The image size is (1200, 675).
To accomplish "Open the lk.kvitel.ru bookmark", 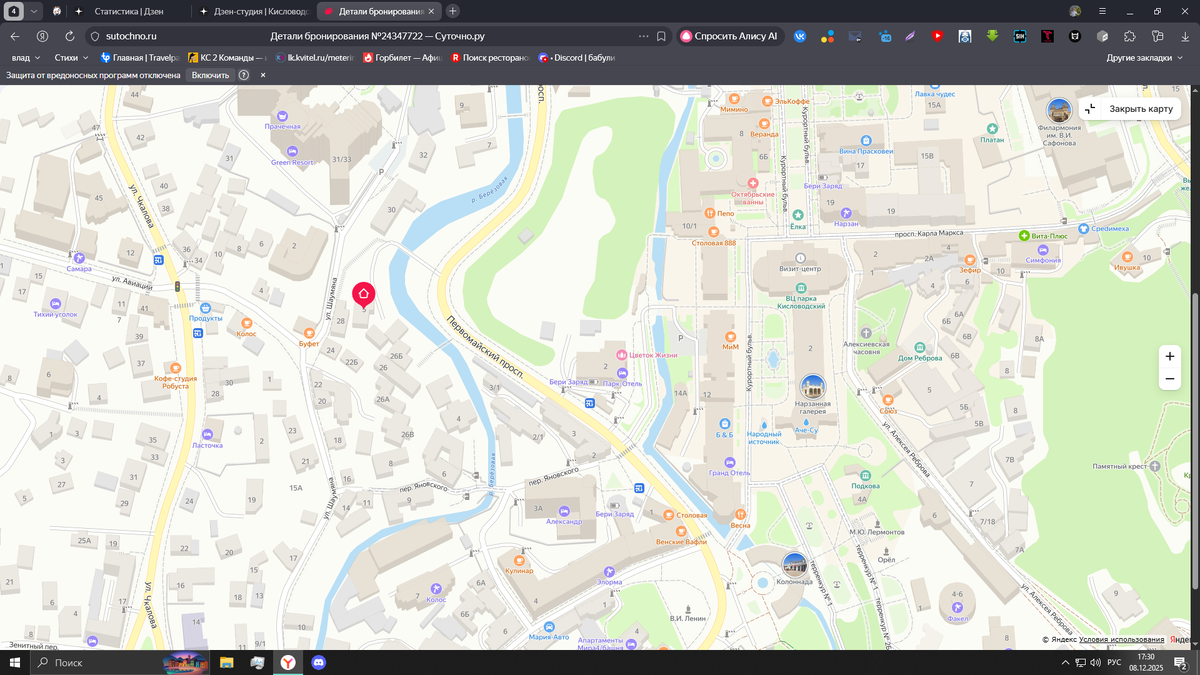I will pyautogui.click(x=314, y=58).
